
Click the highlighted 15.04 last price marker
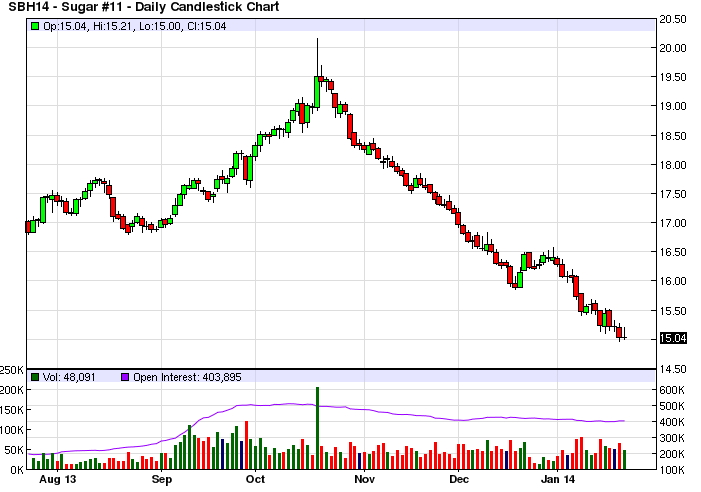click(x=673, y=338)
